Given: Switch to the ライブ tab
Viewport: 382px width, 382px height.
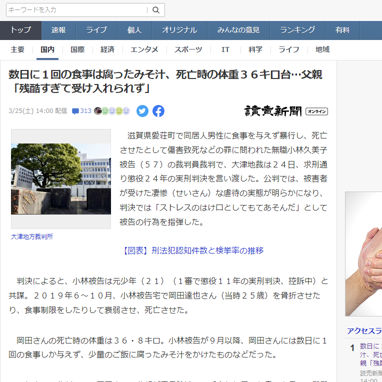Looking at the screenshot, I should pyautogui.click(x=97, y=30).
